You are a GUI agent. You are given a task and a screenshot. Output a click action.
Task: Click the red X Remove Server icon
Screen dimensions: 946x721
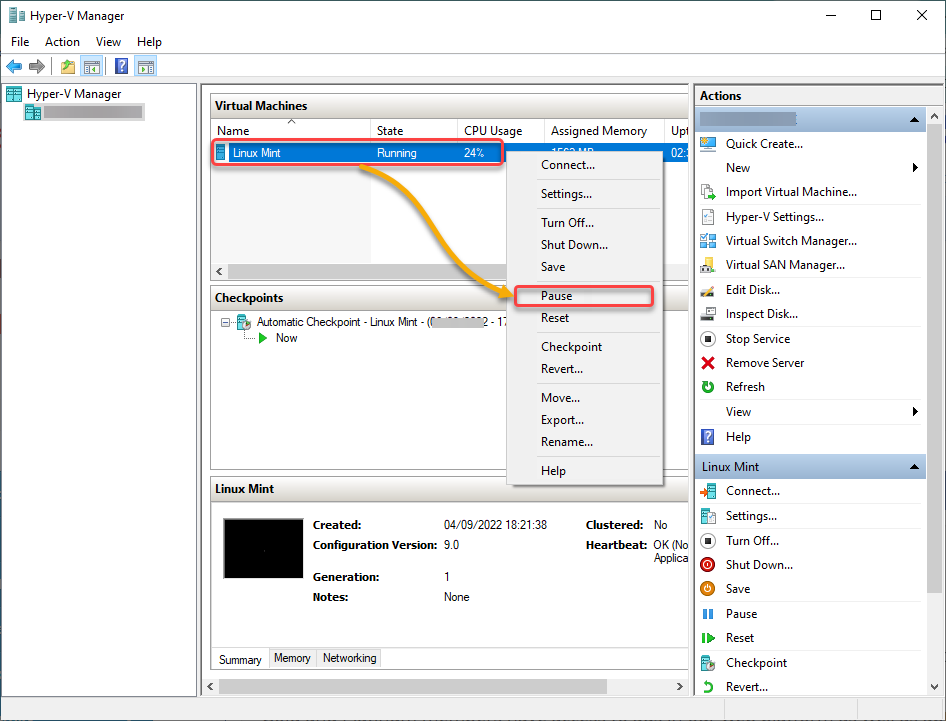708,363
